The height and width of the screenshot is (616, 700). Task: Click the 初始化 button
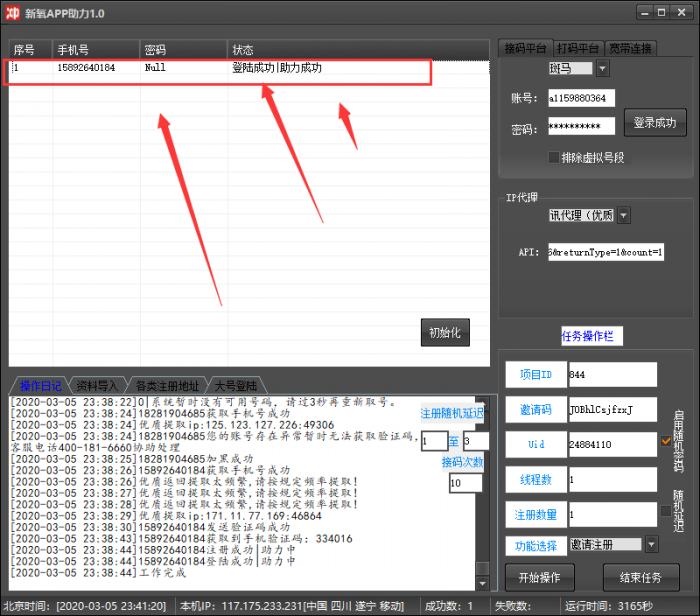445,333
